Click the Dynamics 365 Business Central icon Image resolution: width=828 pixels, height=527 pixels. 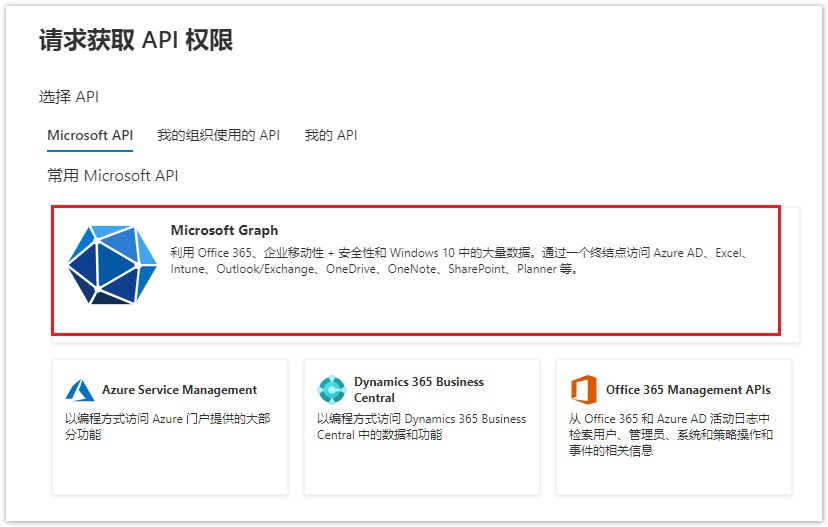click(332, 390)
